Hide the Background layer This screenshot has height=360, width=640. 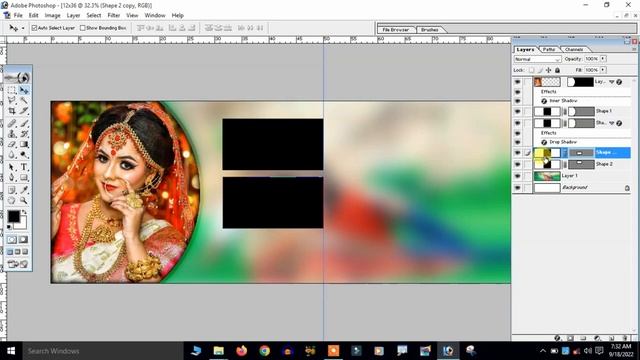pyautogui.click(x=518, y=188)
